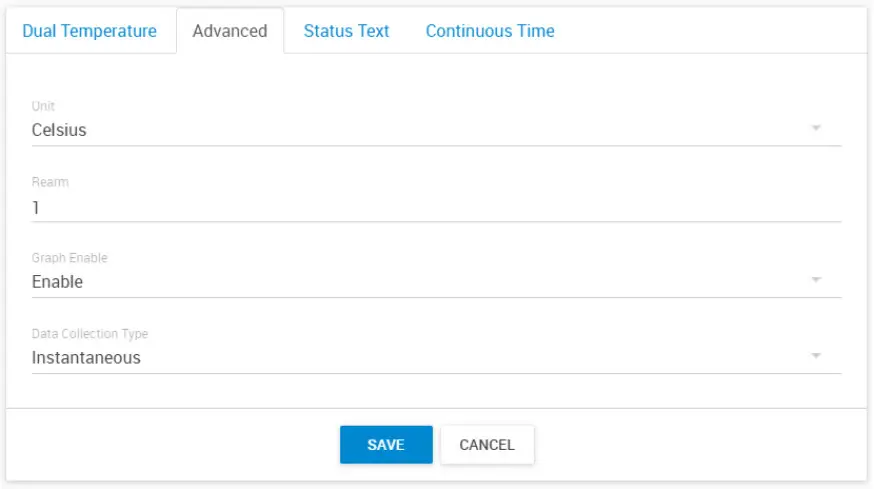Image resolution: width=874 pixels, height=489 pixels.
Task: Click the Unit field label
Action: [43, 106]
